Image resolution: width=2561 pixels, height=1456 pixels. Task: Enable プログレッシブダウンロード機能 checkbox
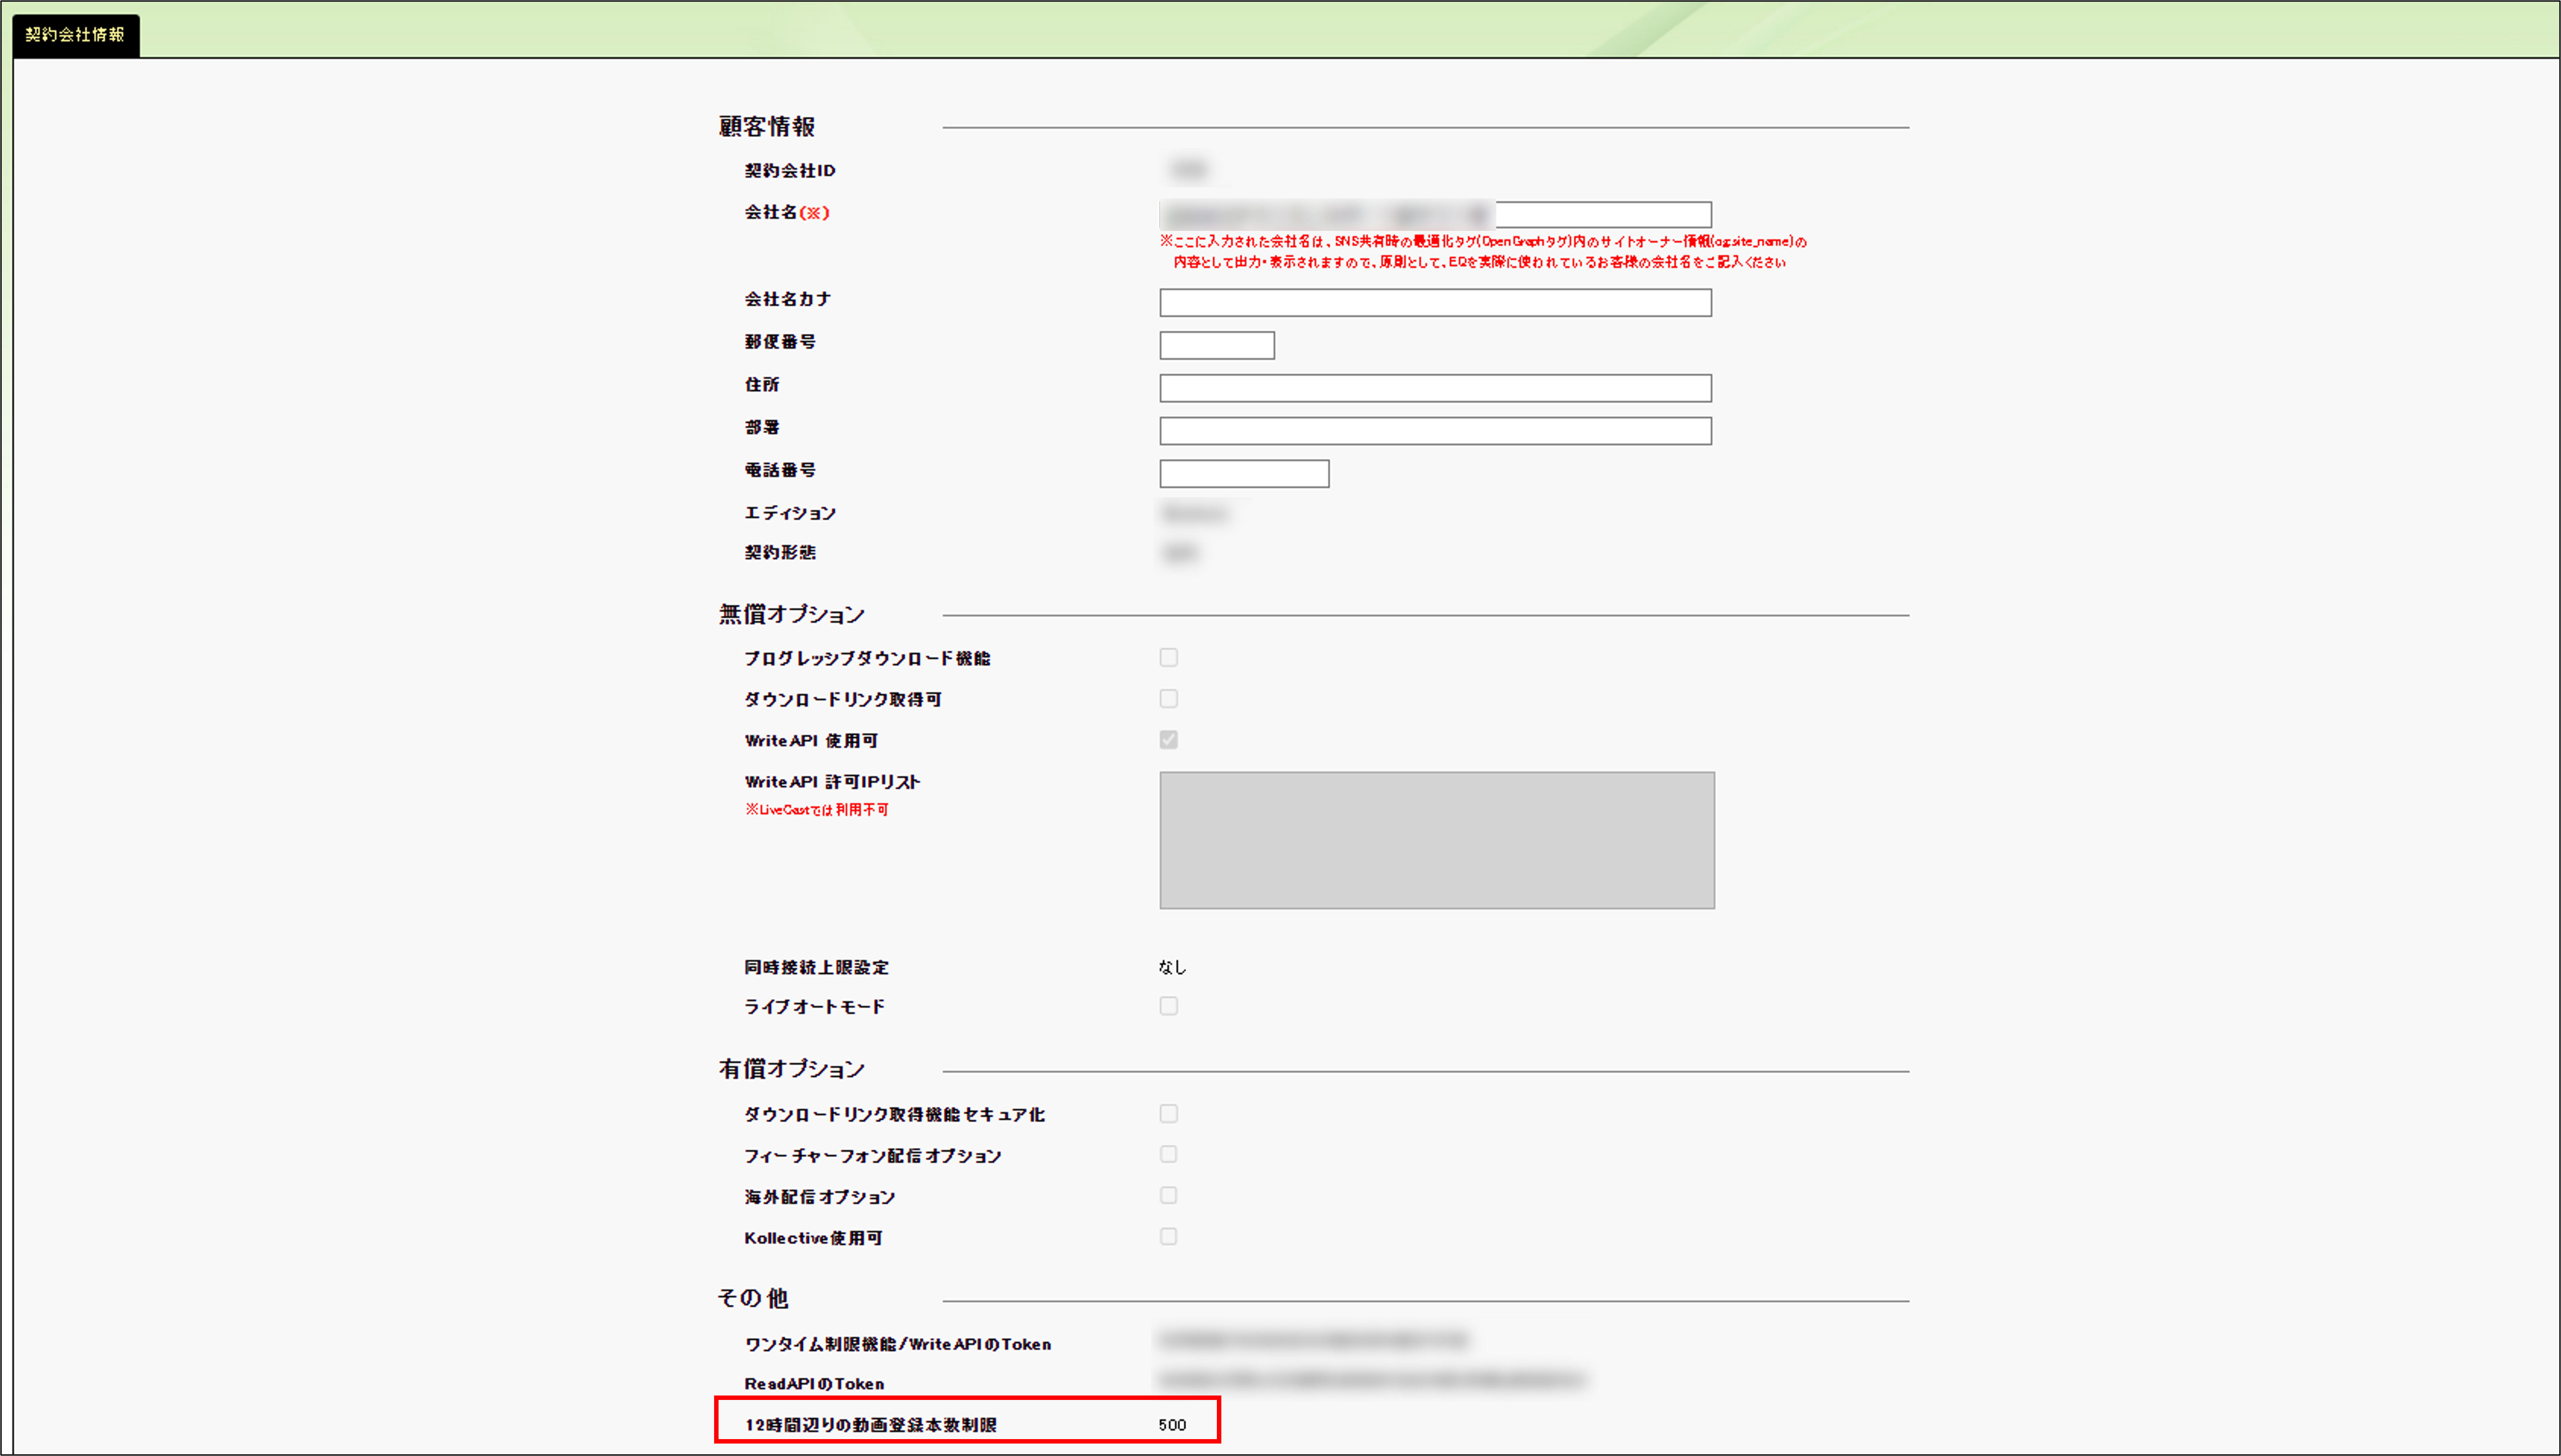(1168, 657)
